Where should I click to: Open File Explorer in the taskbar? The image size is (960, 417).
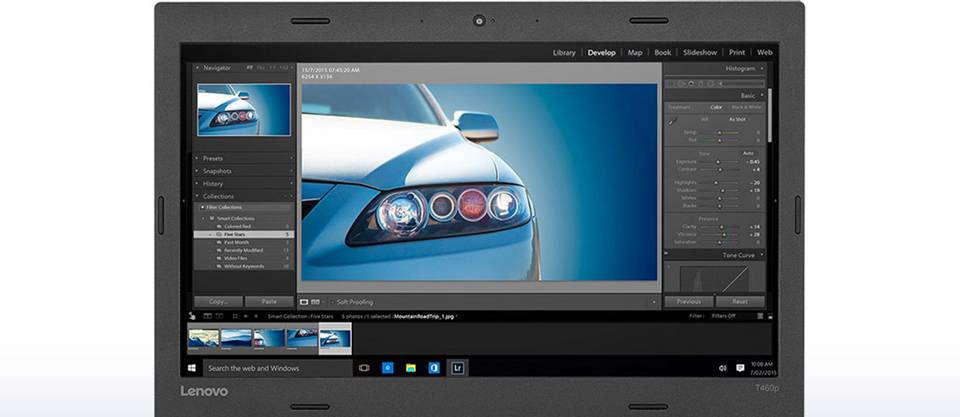click(x=410, y=368)
